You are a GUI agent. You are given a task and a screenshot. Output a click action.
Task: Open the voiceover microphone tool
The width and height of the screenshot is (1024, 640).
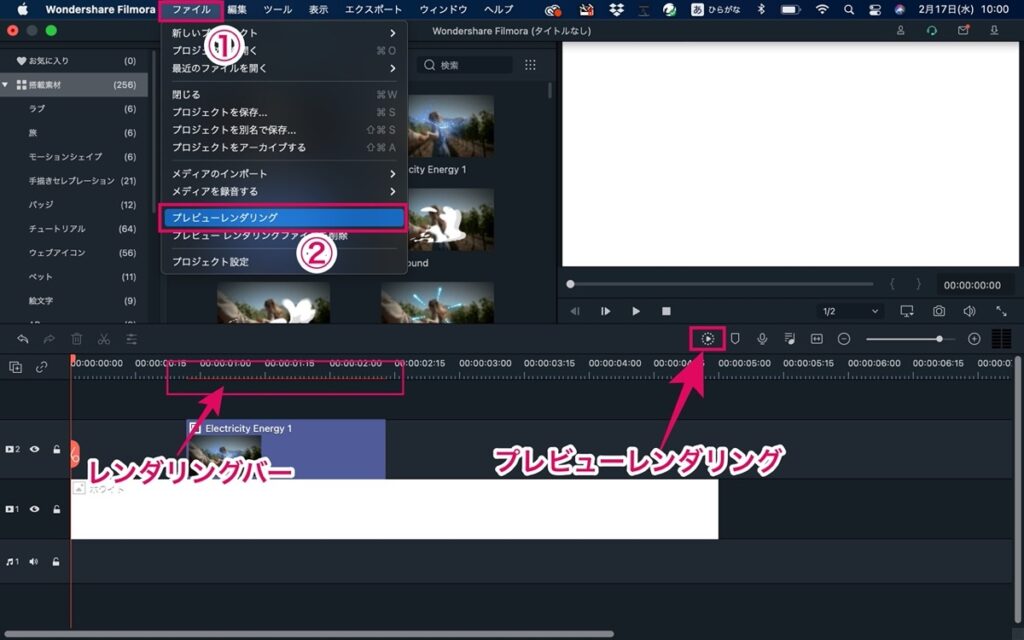pyautogui.click(x=761, y=339)
